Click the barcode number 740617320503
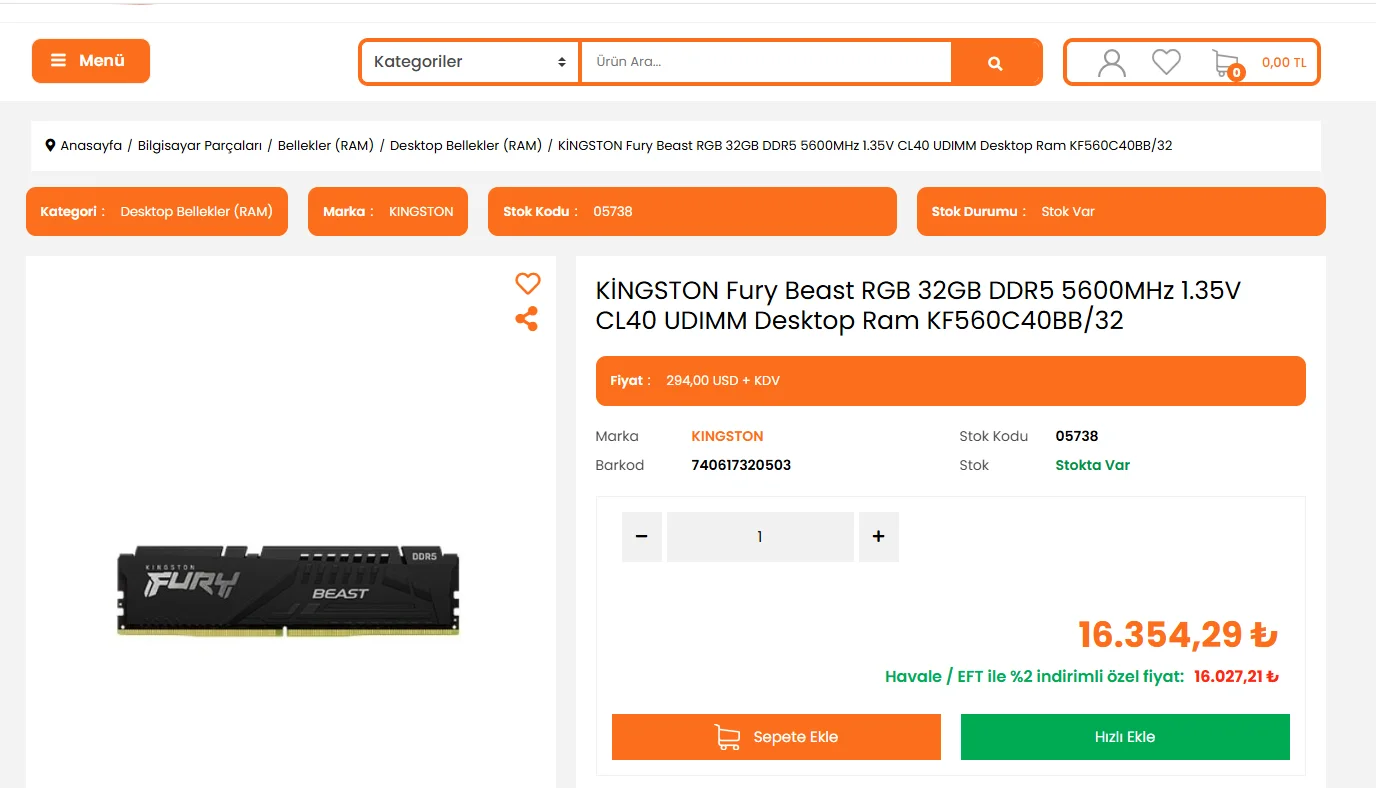 741,465
